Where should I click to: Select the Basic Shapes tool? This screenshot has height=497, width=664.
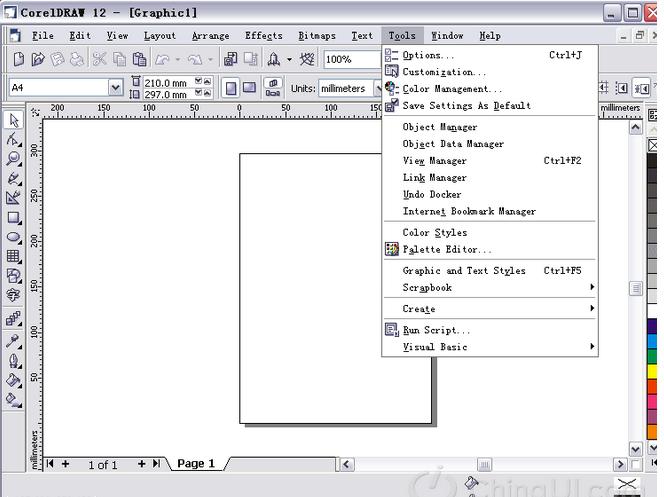coord(14,276)
